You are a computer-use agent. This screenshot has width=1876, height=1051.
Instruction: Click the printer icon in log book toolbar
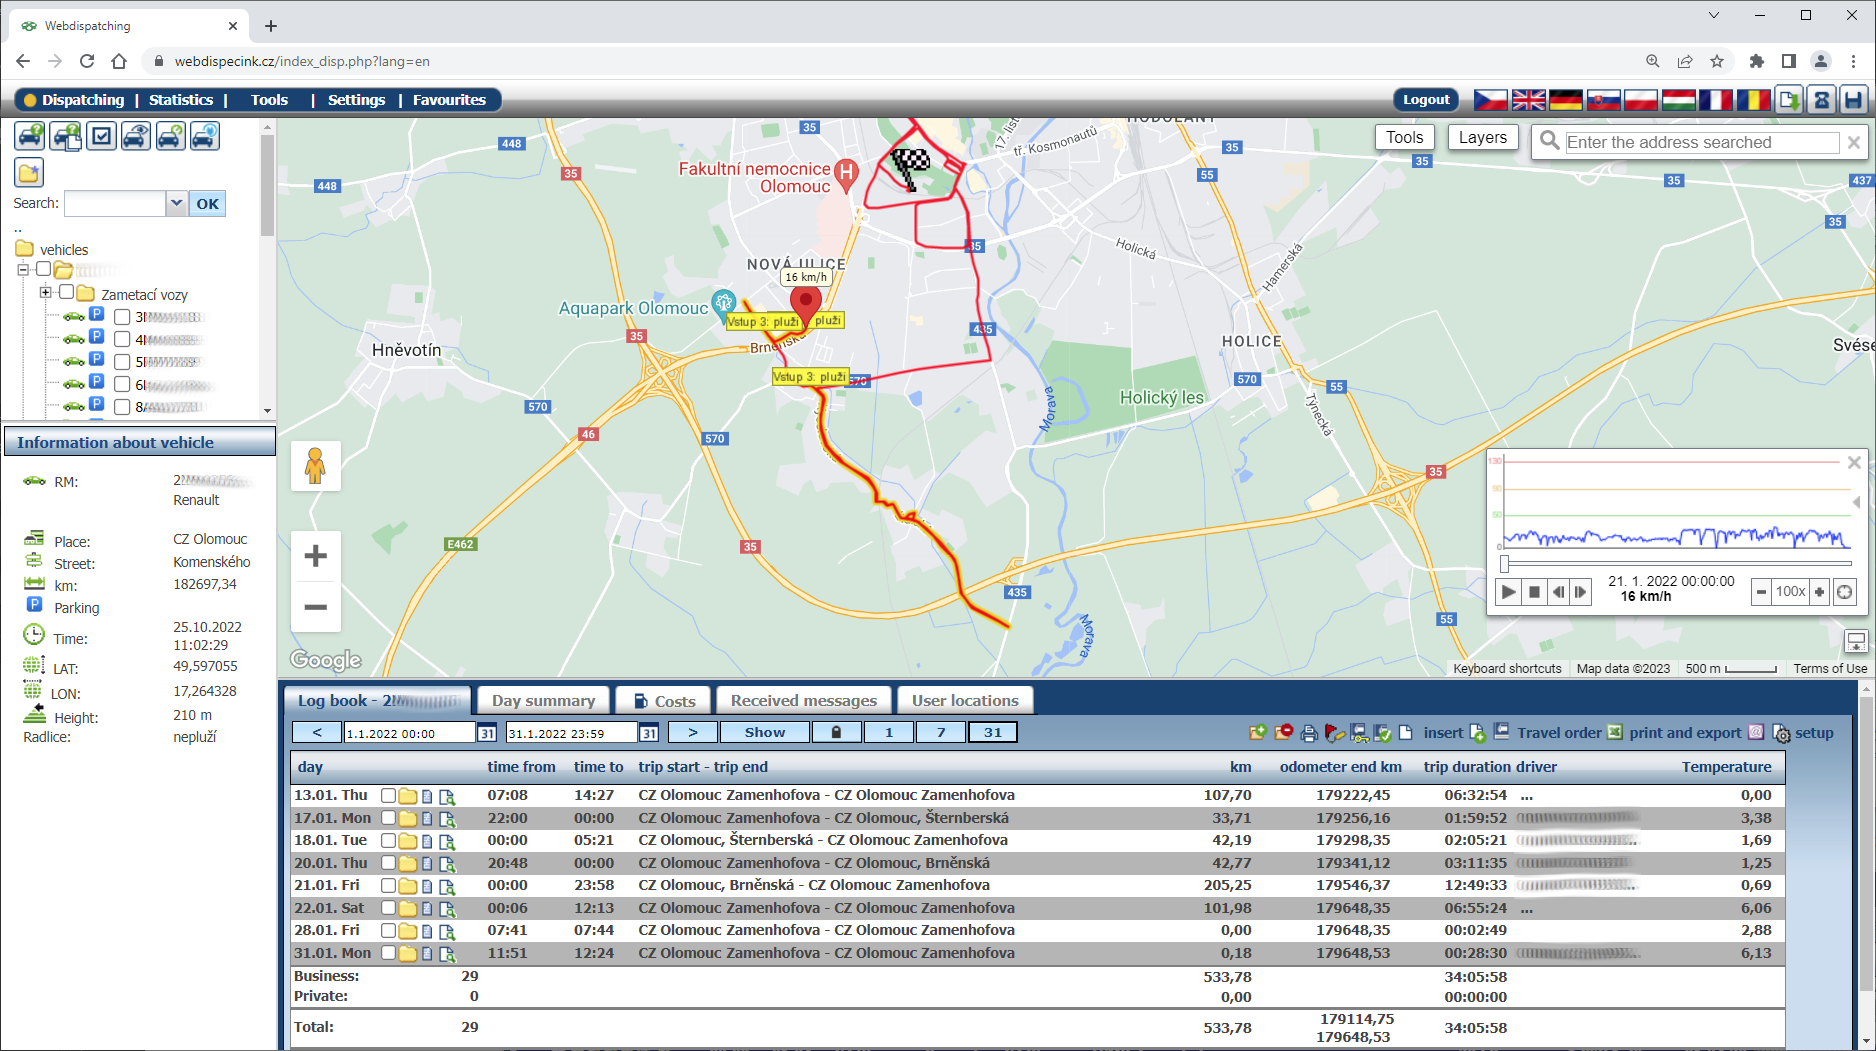click(x=1308, y=733)
